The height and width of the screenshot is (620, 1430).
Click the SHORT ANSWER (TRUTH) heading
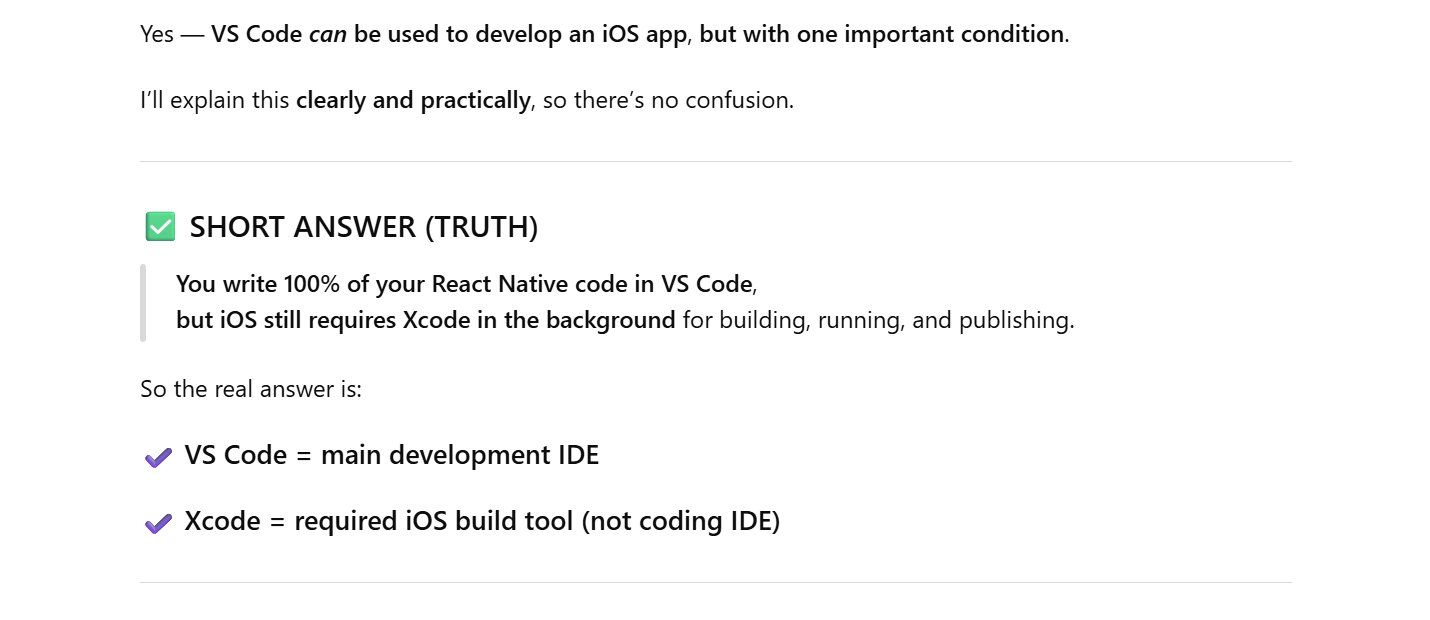[x=364, y=227]
